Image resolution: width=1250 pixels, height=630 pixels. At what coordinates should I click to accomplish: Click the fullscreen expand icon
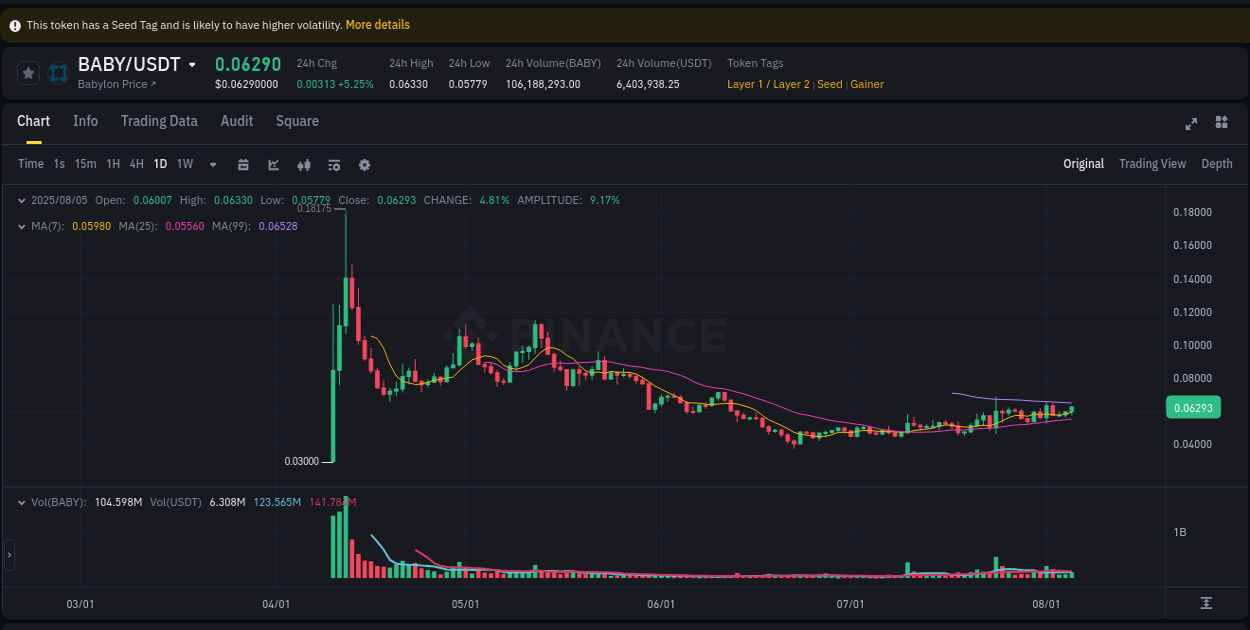[x=1191, y=122]
